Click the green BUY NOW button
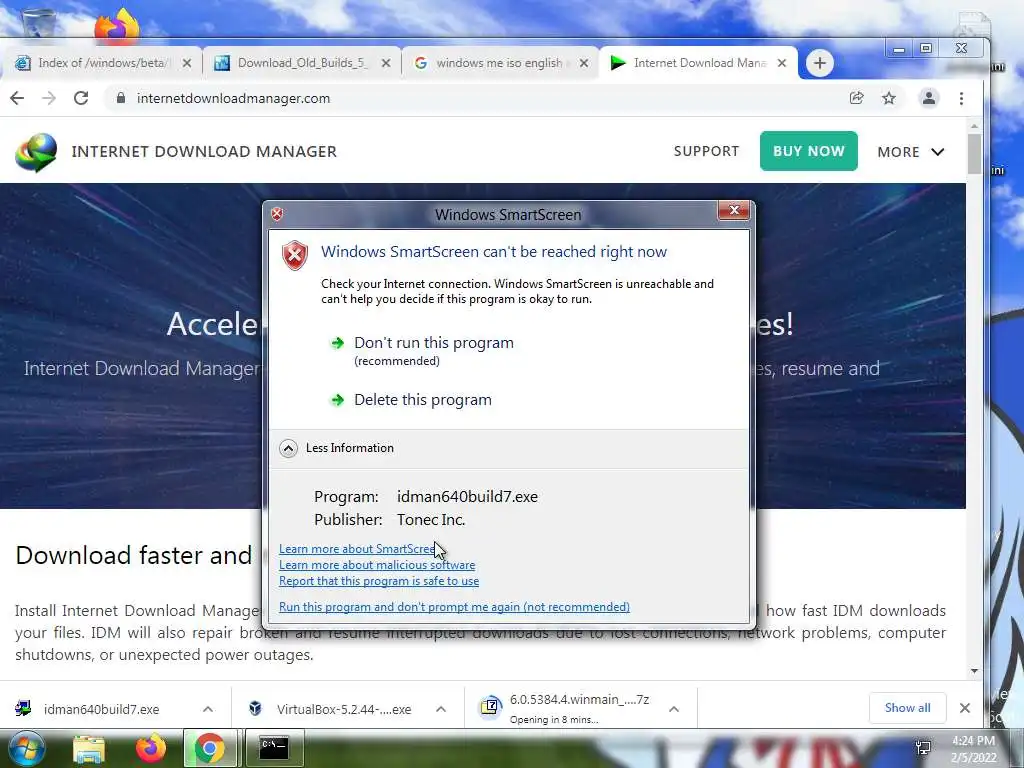Viewport: 1024px width, 768px height. pyautogui.click(x=808, y=151)
